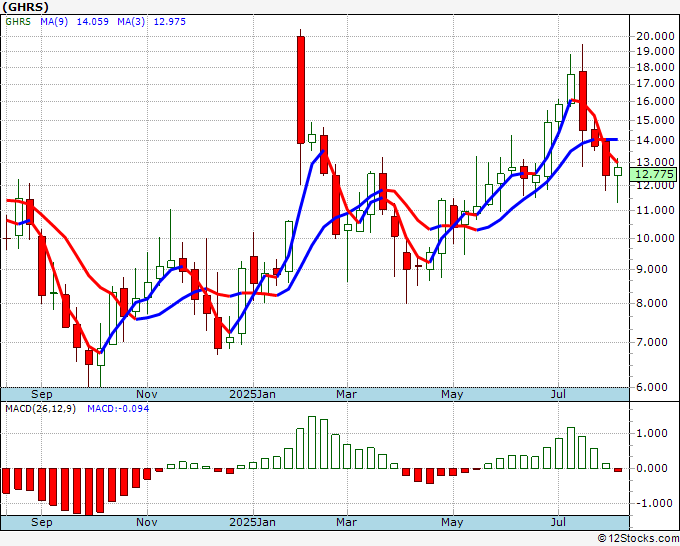
Task: Click Jul on the MACD time axis
Action: (x=558, y=522)
